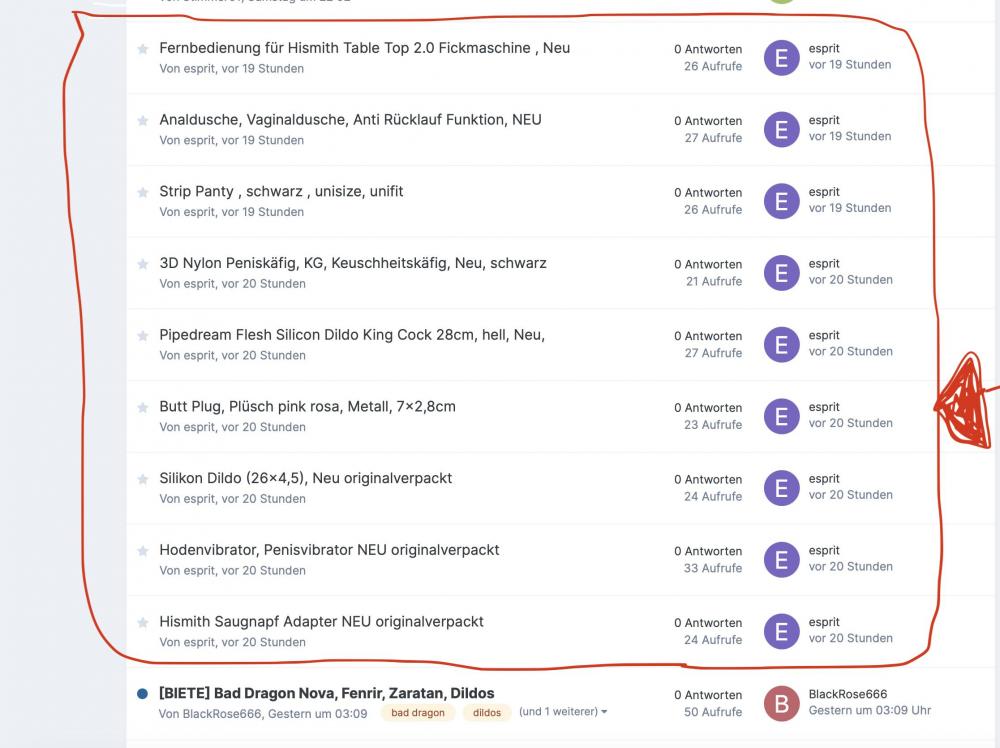Open the "[BIETE] Bad Dragon Nova" topic
Image resolution: width=1000 pixels, height=748 pixels.
click(326, 693)
